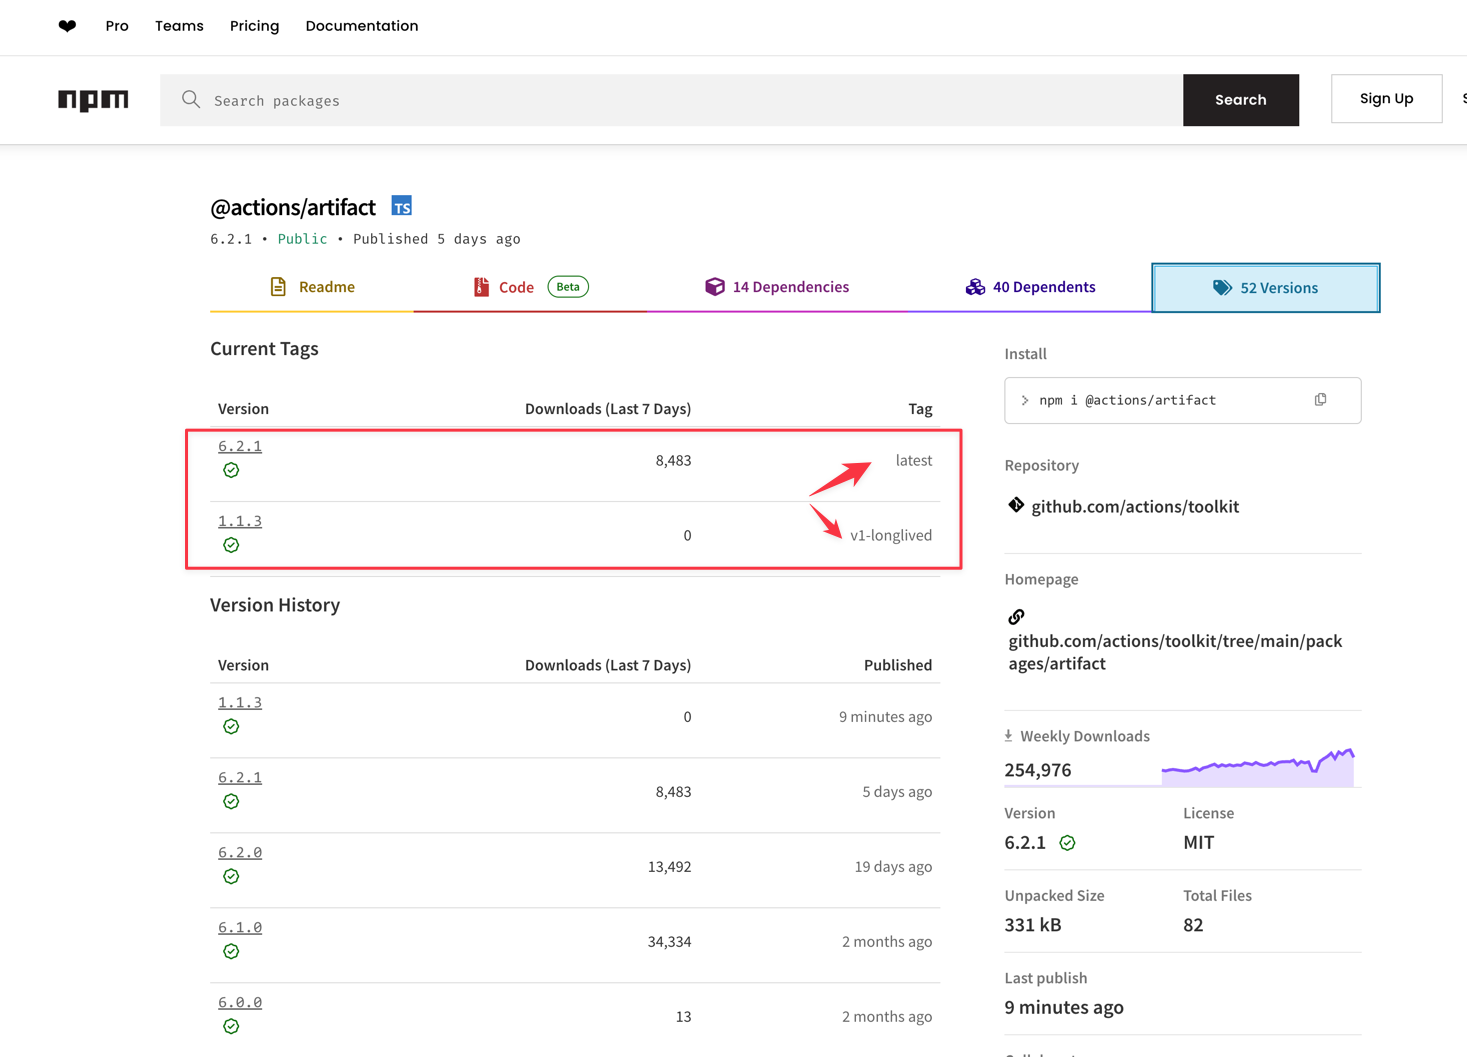Click the 331 kB unpacked size value
1467x1057 pixels.
1033,925
